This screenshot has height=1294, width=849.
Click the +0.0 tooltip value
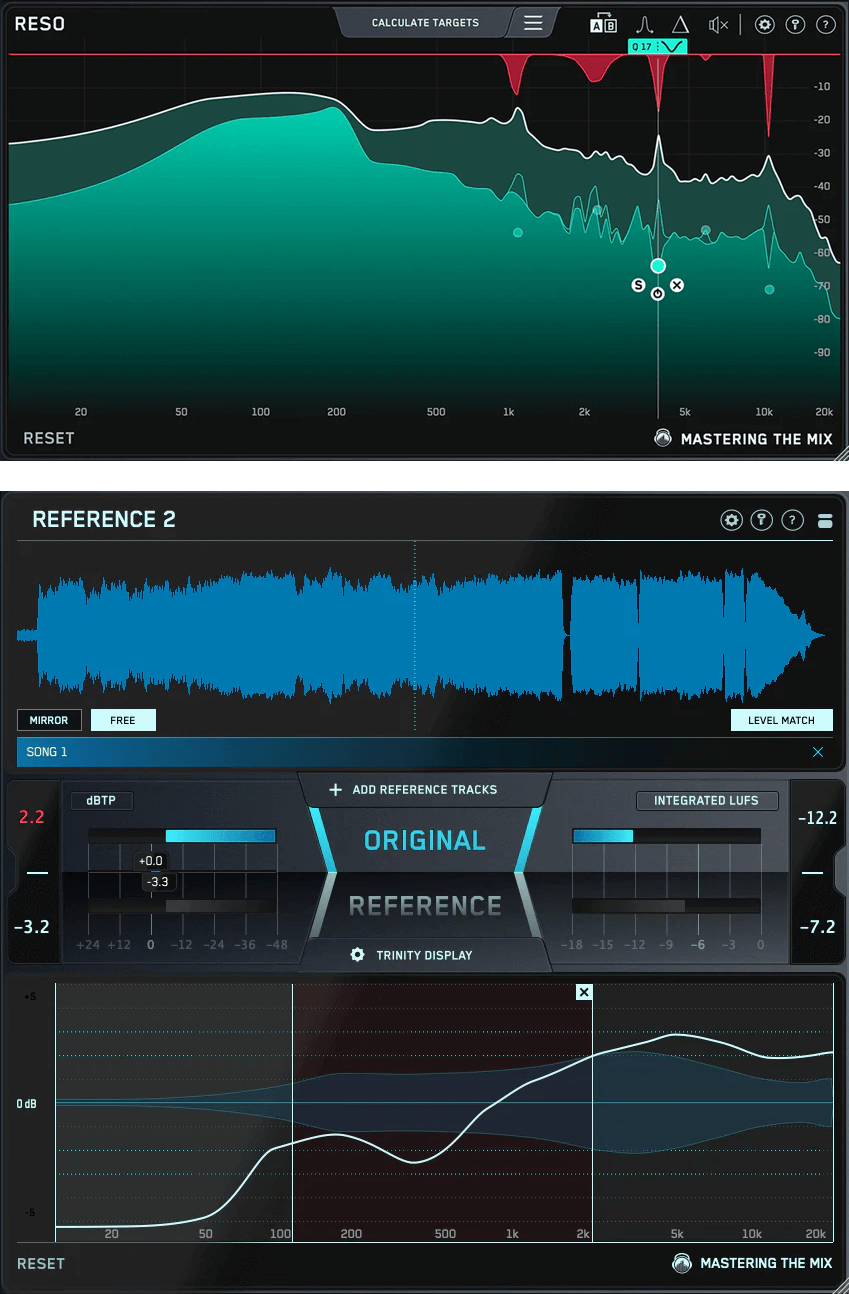click(x=151, y=861)
